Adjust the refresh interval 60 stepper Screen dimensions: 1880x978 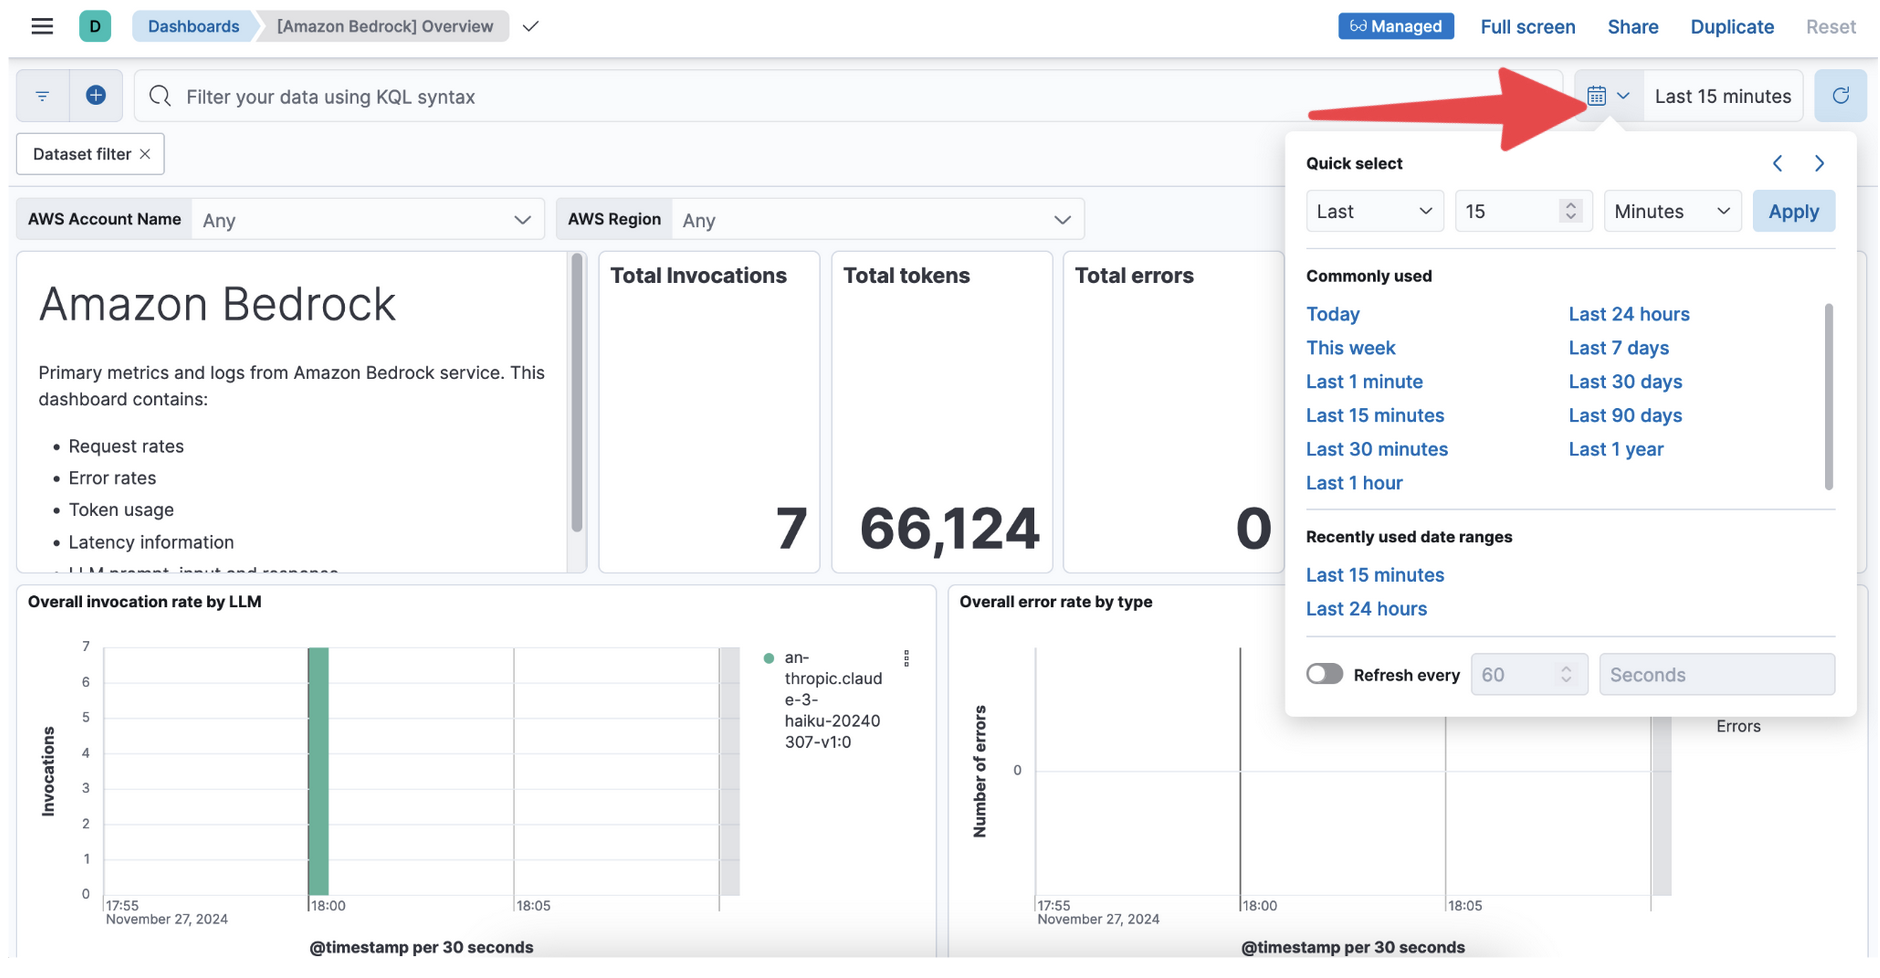click(1566, 675)
